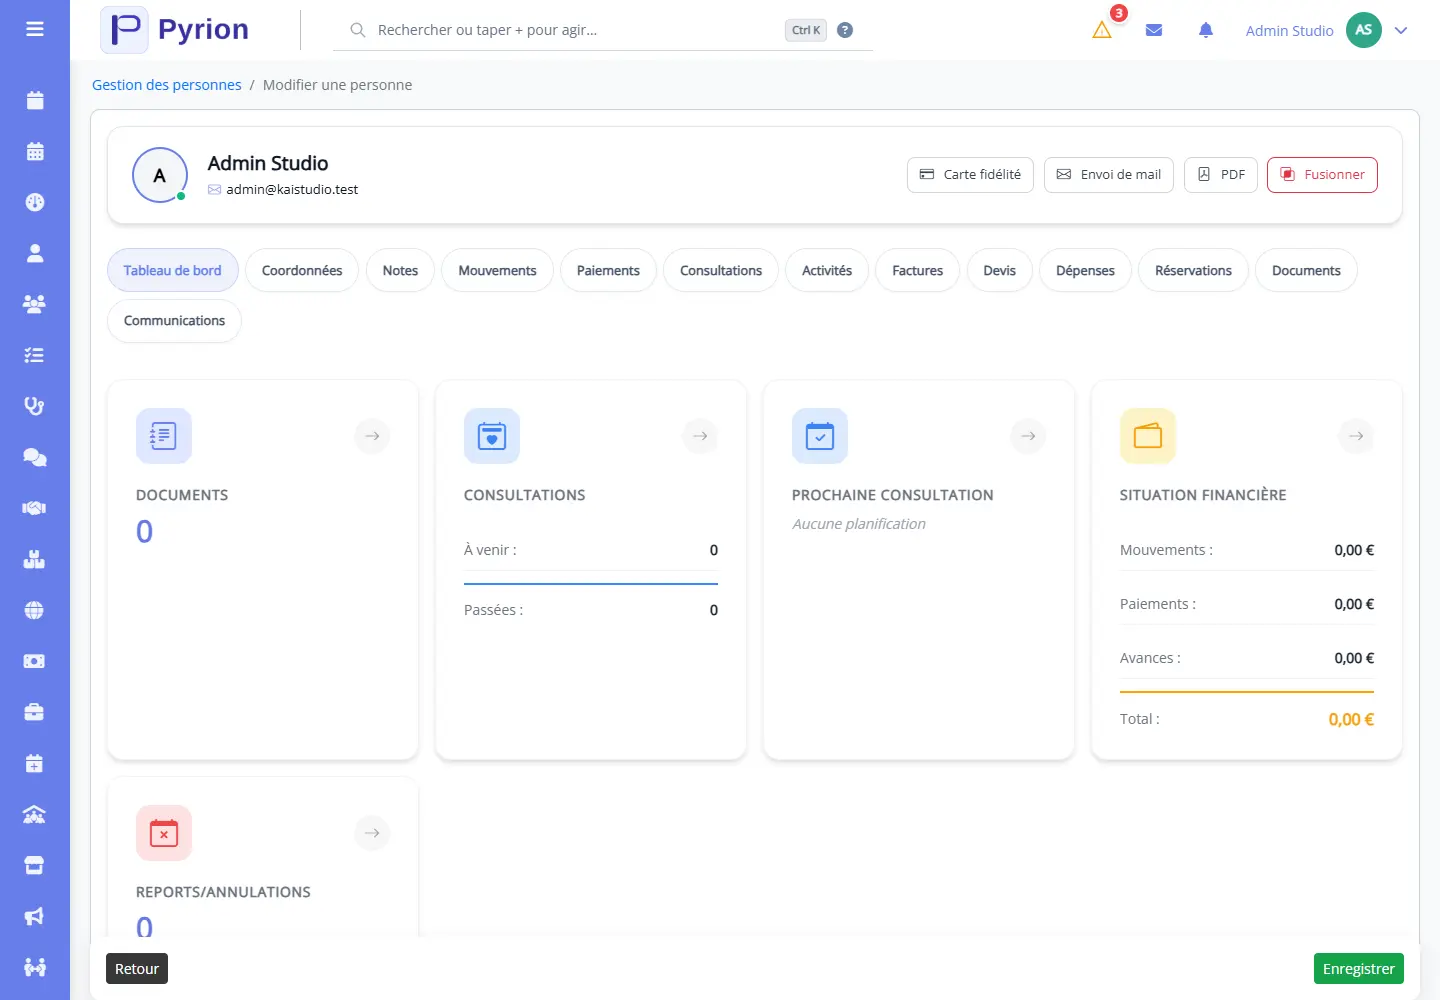Click the profile avatar with letter A
The height and width of the screenshot is (1000, 1440).
pyautogui.click(x=160, y=175)
